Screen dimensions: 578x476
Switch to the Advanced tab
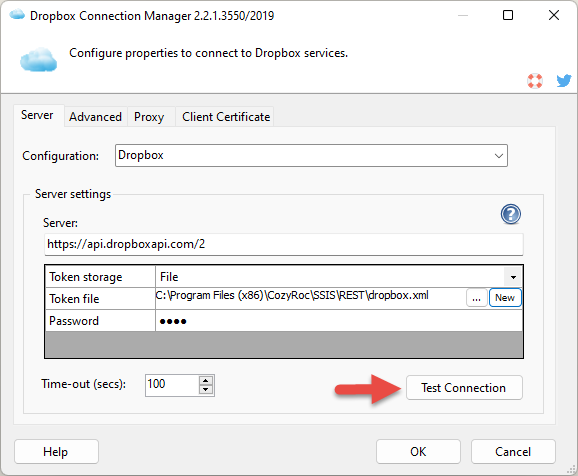95,117
